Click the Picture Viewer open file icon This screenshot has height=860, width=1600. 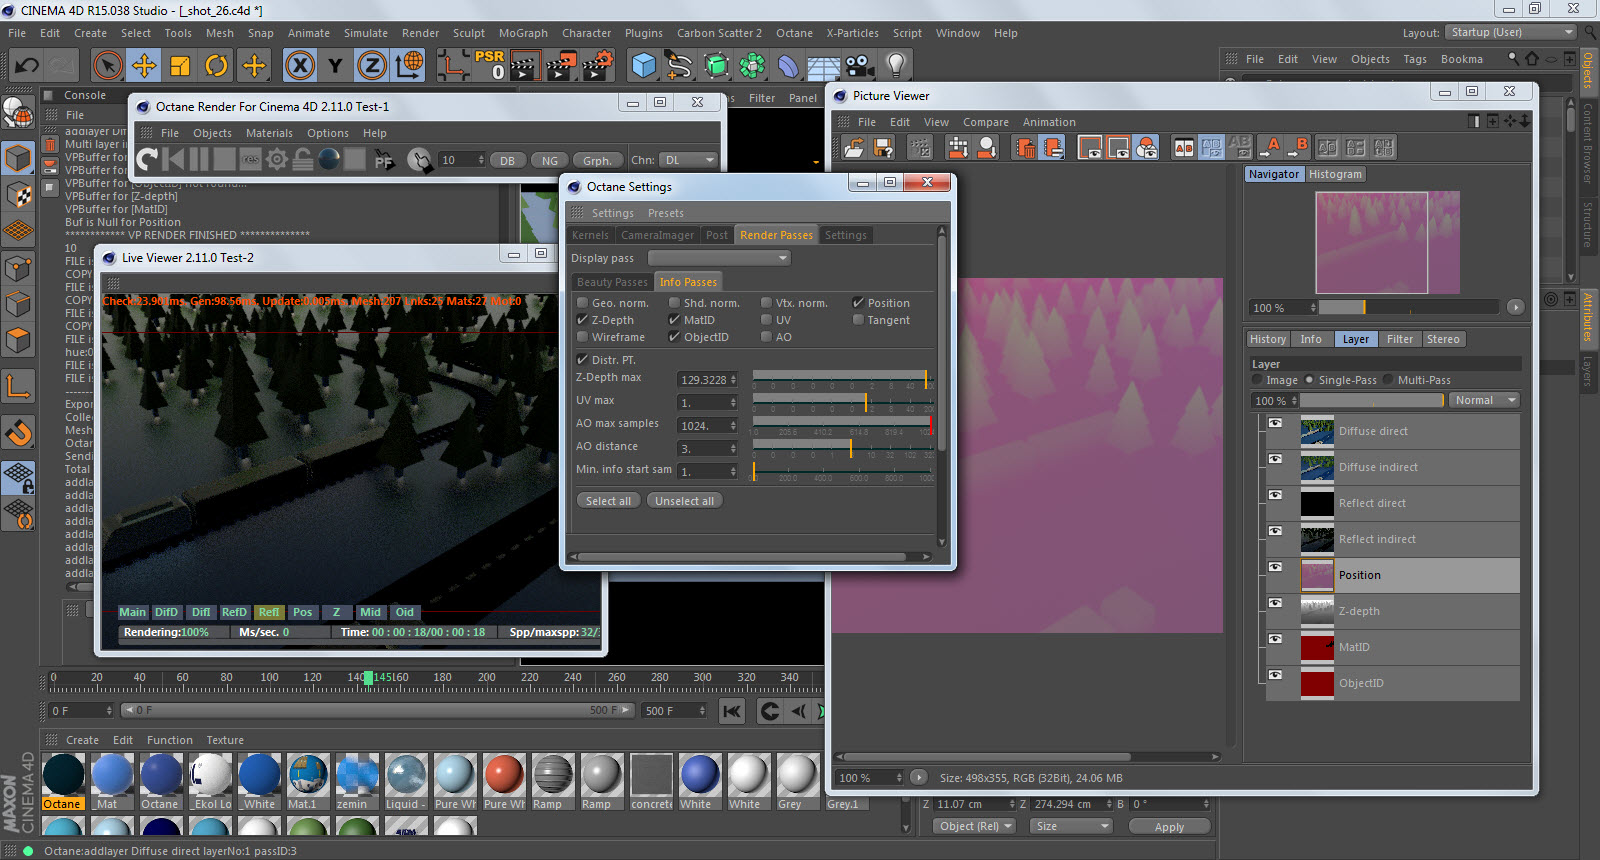pyautogui.click(x=854, y=148)
